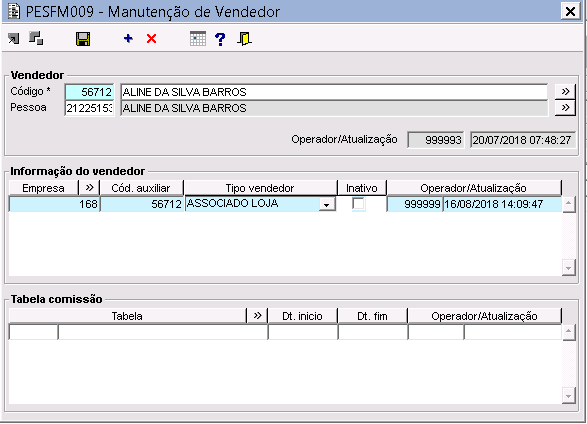Exit form with the yellow door icon
The width and height of the screenshot is (587, 424).
tap(244, 39)
